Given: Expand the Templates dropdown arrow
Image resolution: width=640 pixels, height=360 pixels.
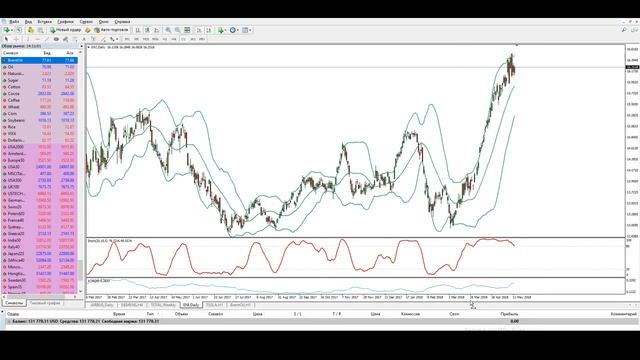Looking at the screenshot, I should tap(250, 30).
